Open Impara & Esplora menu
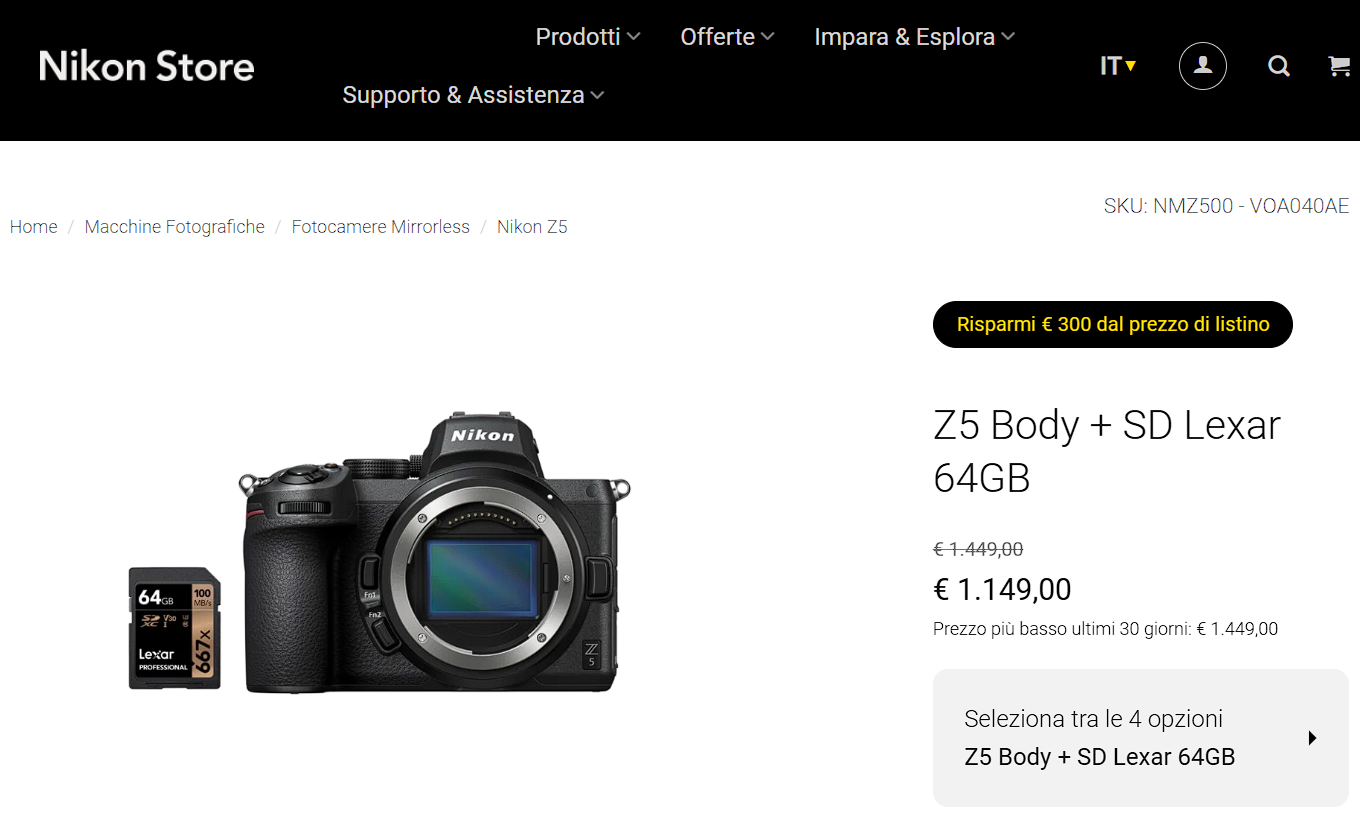 (x=914, y=37)
